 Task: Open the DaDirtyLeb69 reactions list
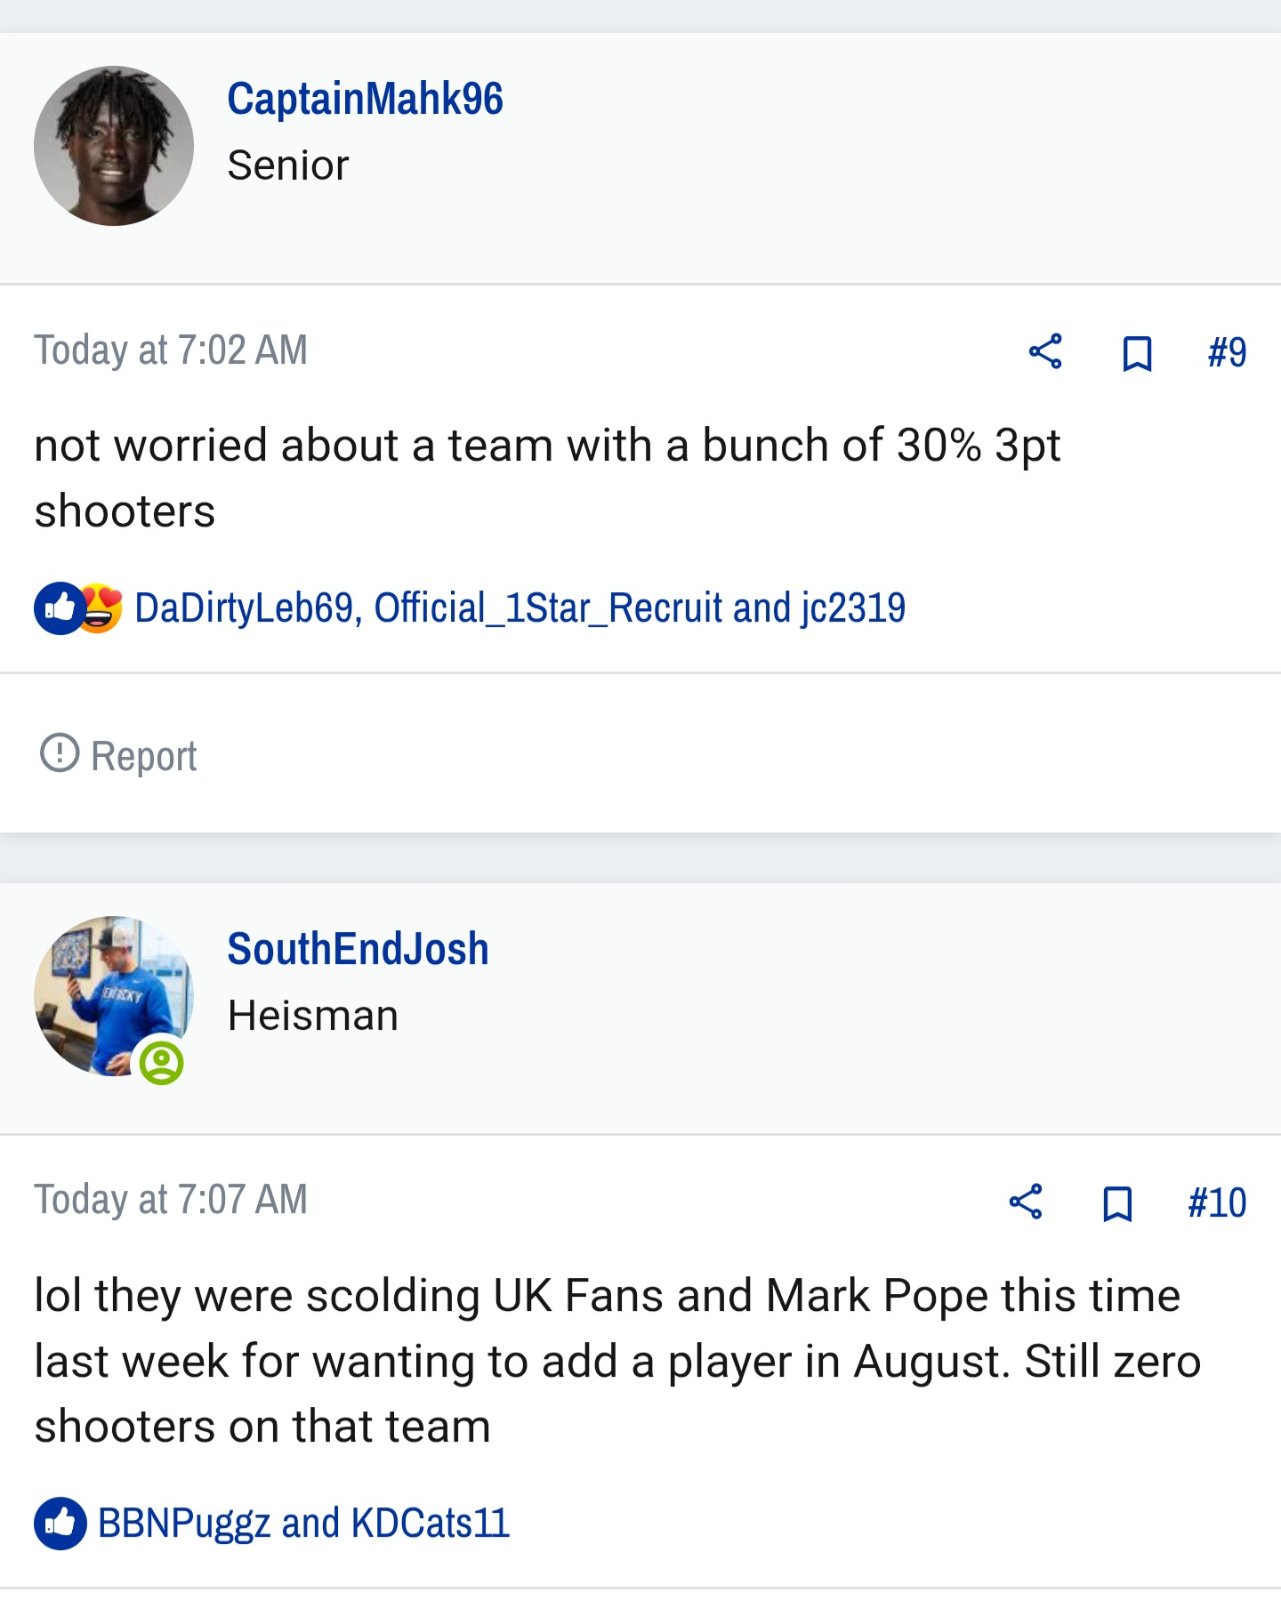(x=520, y=608)
